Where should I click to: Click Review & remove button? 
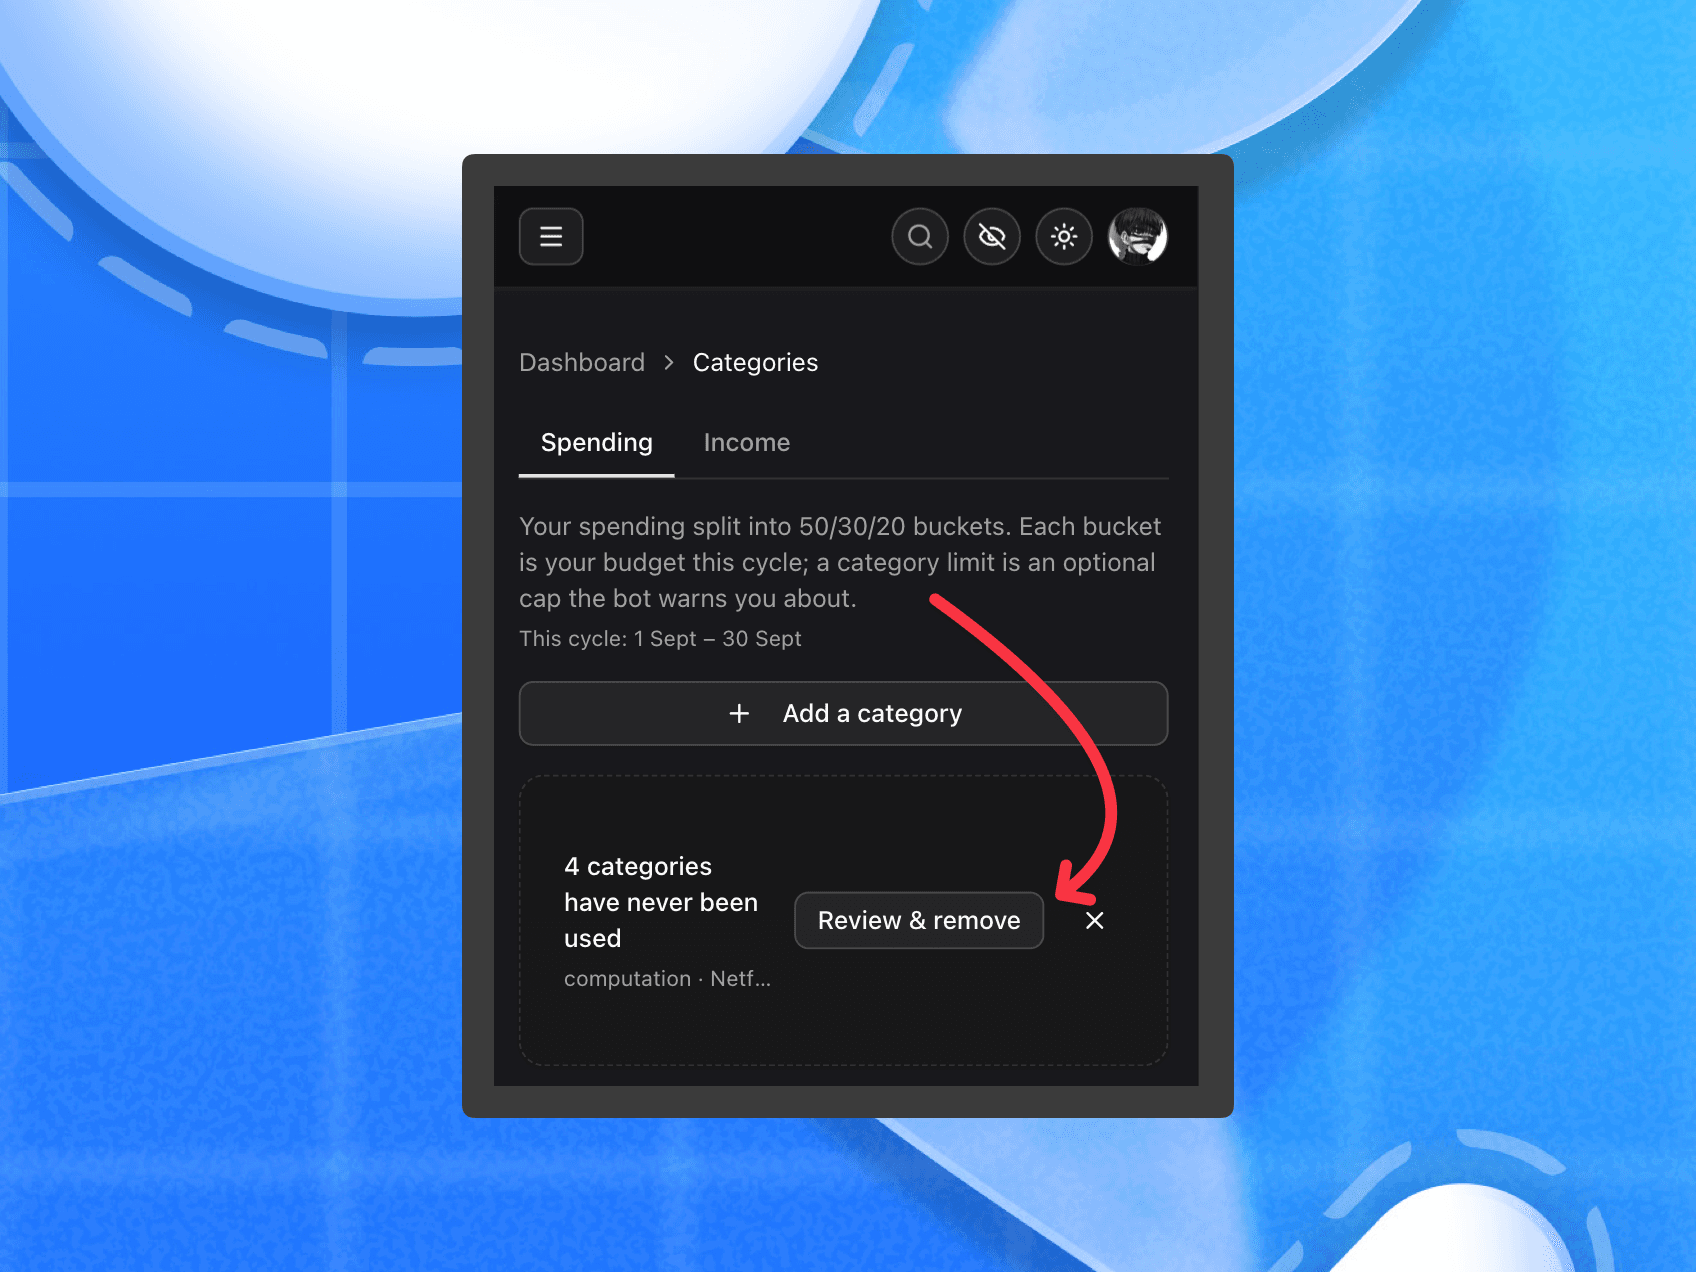(919, 921)
